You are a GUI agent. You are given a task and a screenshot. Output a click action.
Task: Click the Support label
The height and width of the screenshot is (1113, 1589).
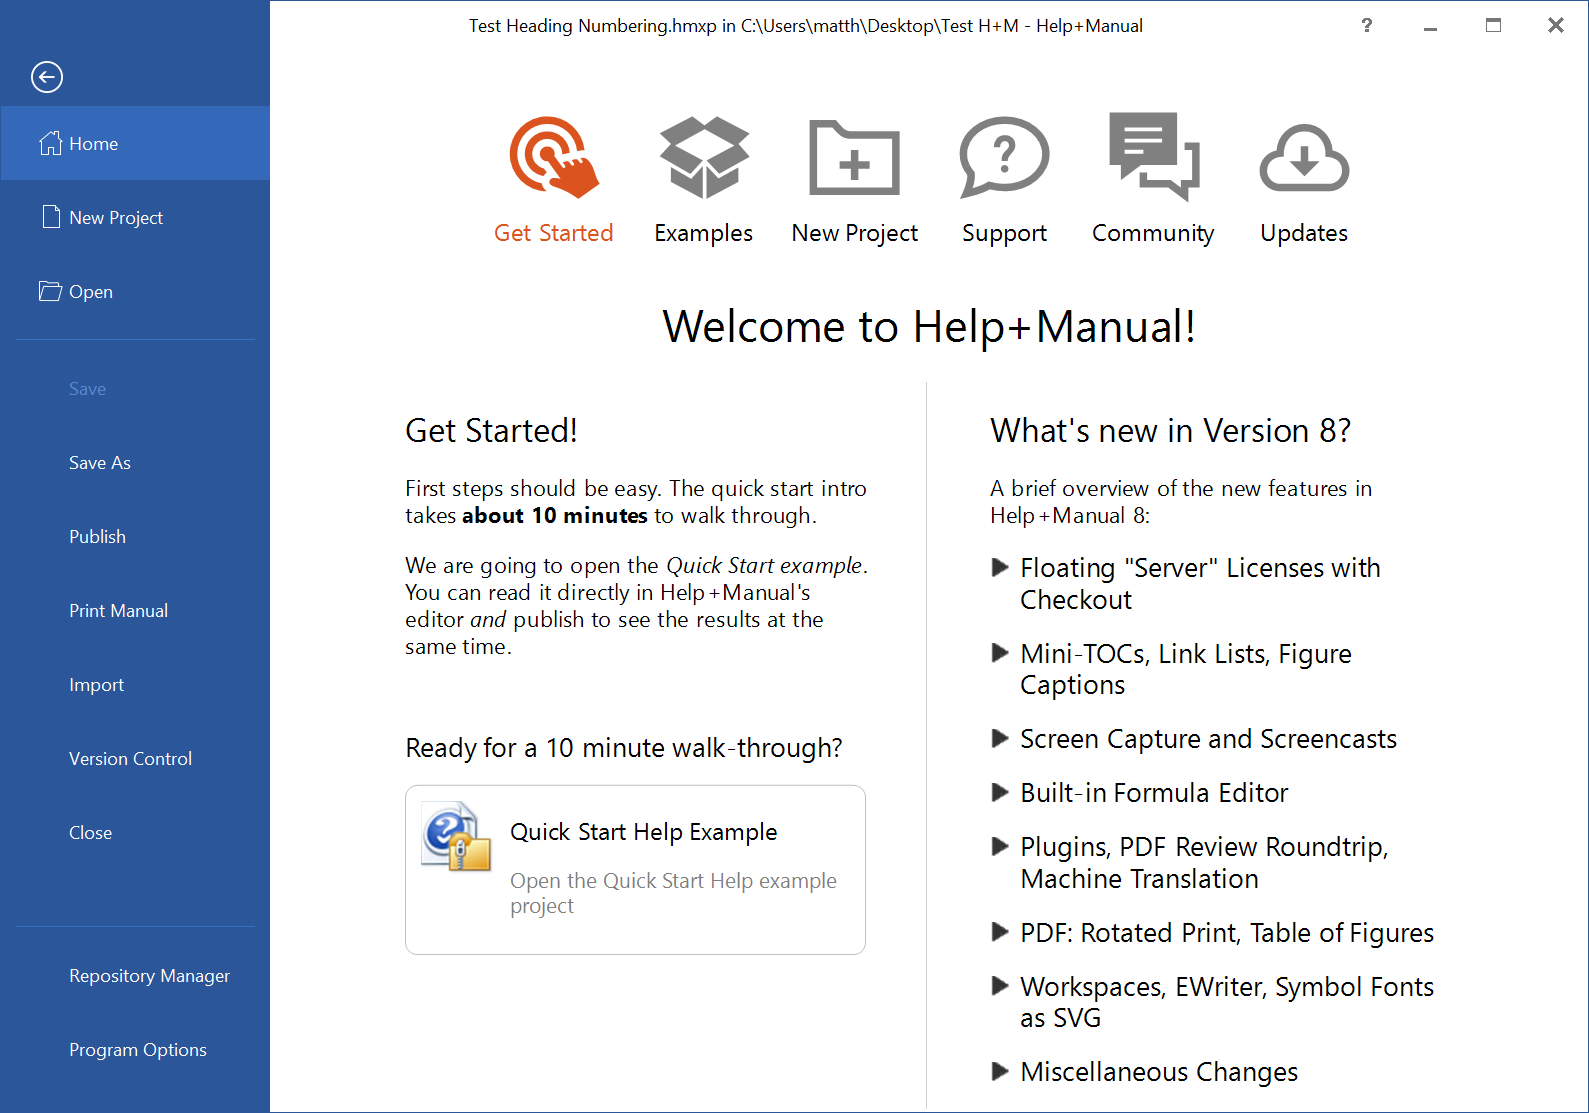tap(1004, 233)
